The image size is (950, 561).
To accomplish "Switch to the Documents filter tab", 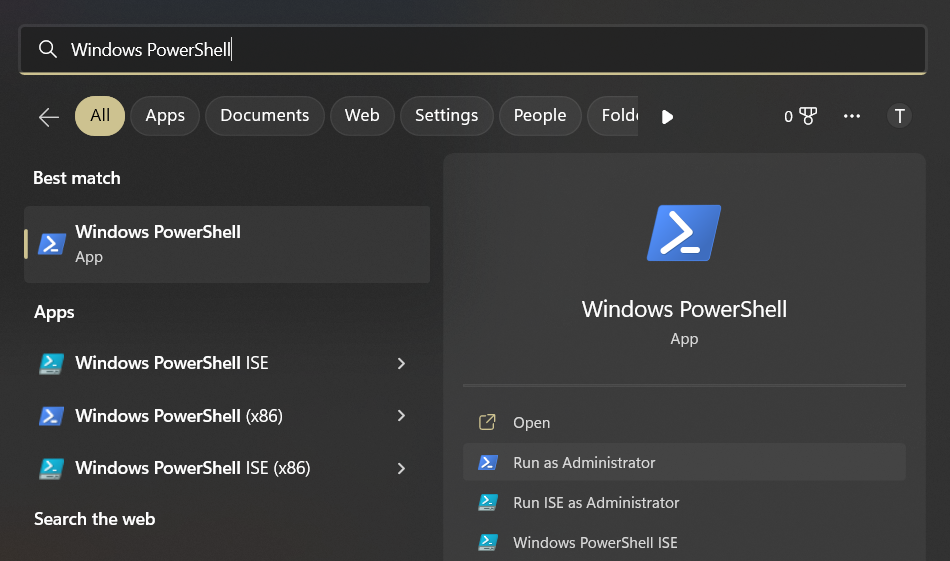I will click(265, 116).
